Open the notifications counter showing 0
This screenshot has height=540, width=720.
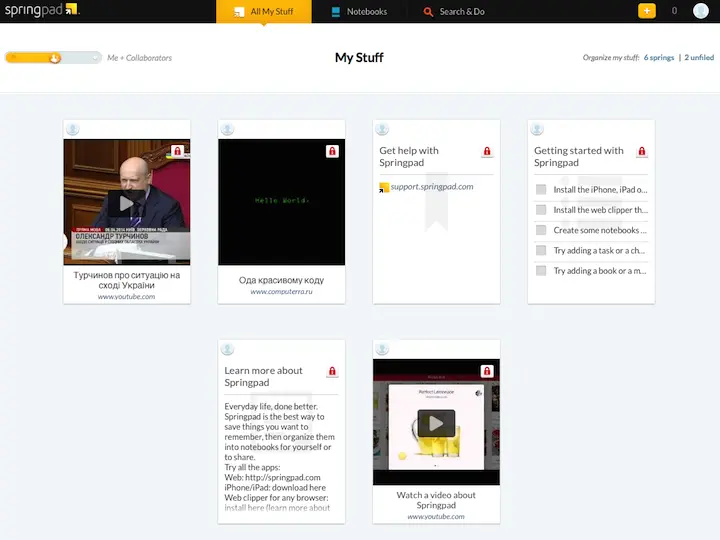pyautogui.click(x=674, y=11)
